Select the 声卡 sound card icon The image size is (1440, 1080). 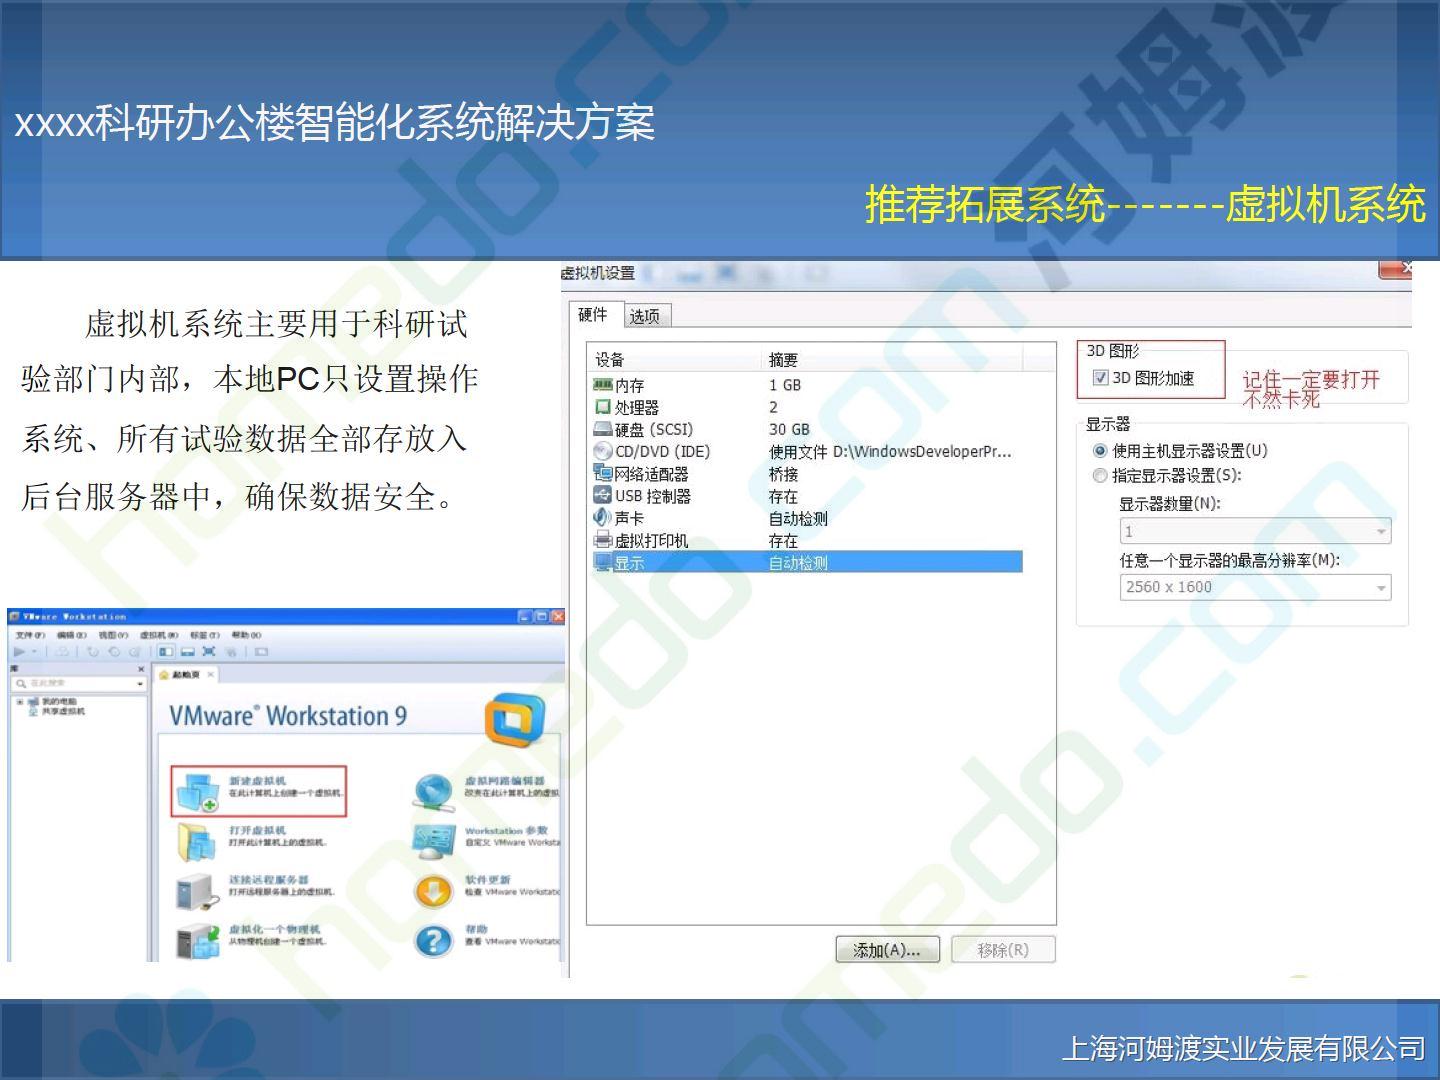(602, 517)
